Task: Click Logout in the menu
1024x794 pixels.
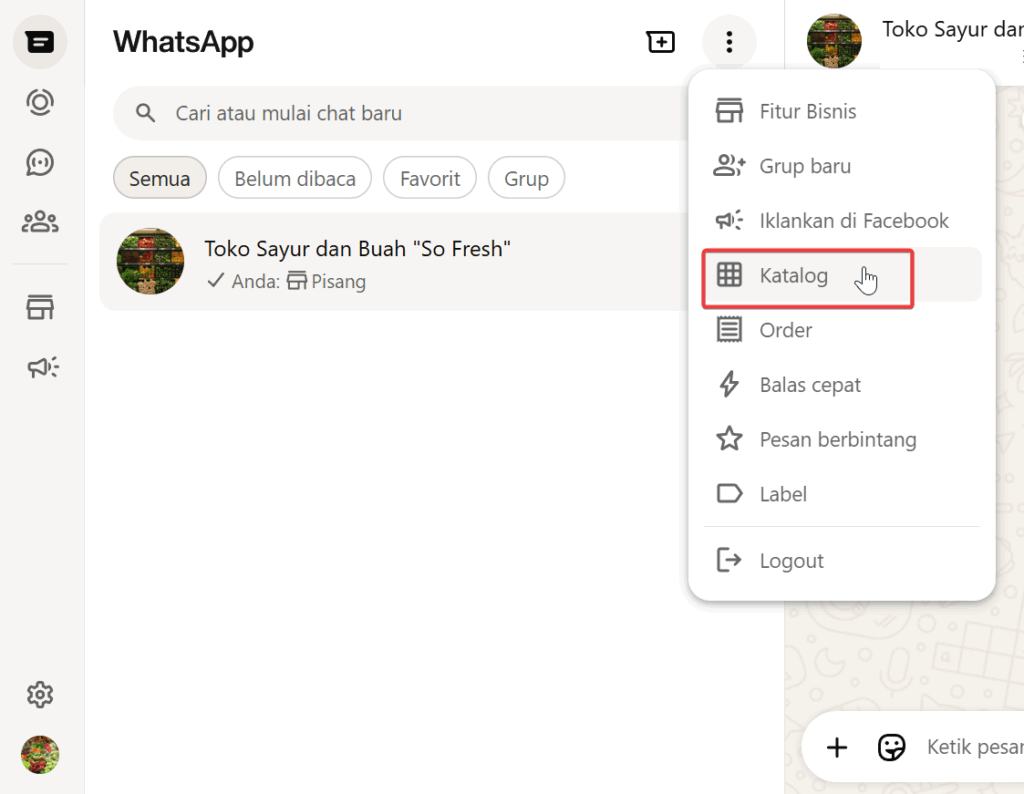Action: point(791,561)
